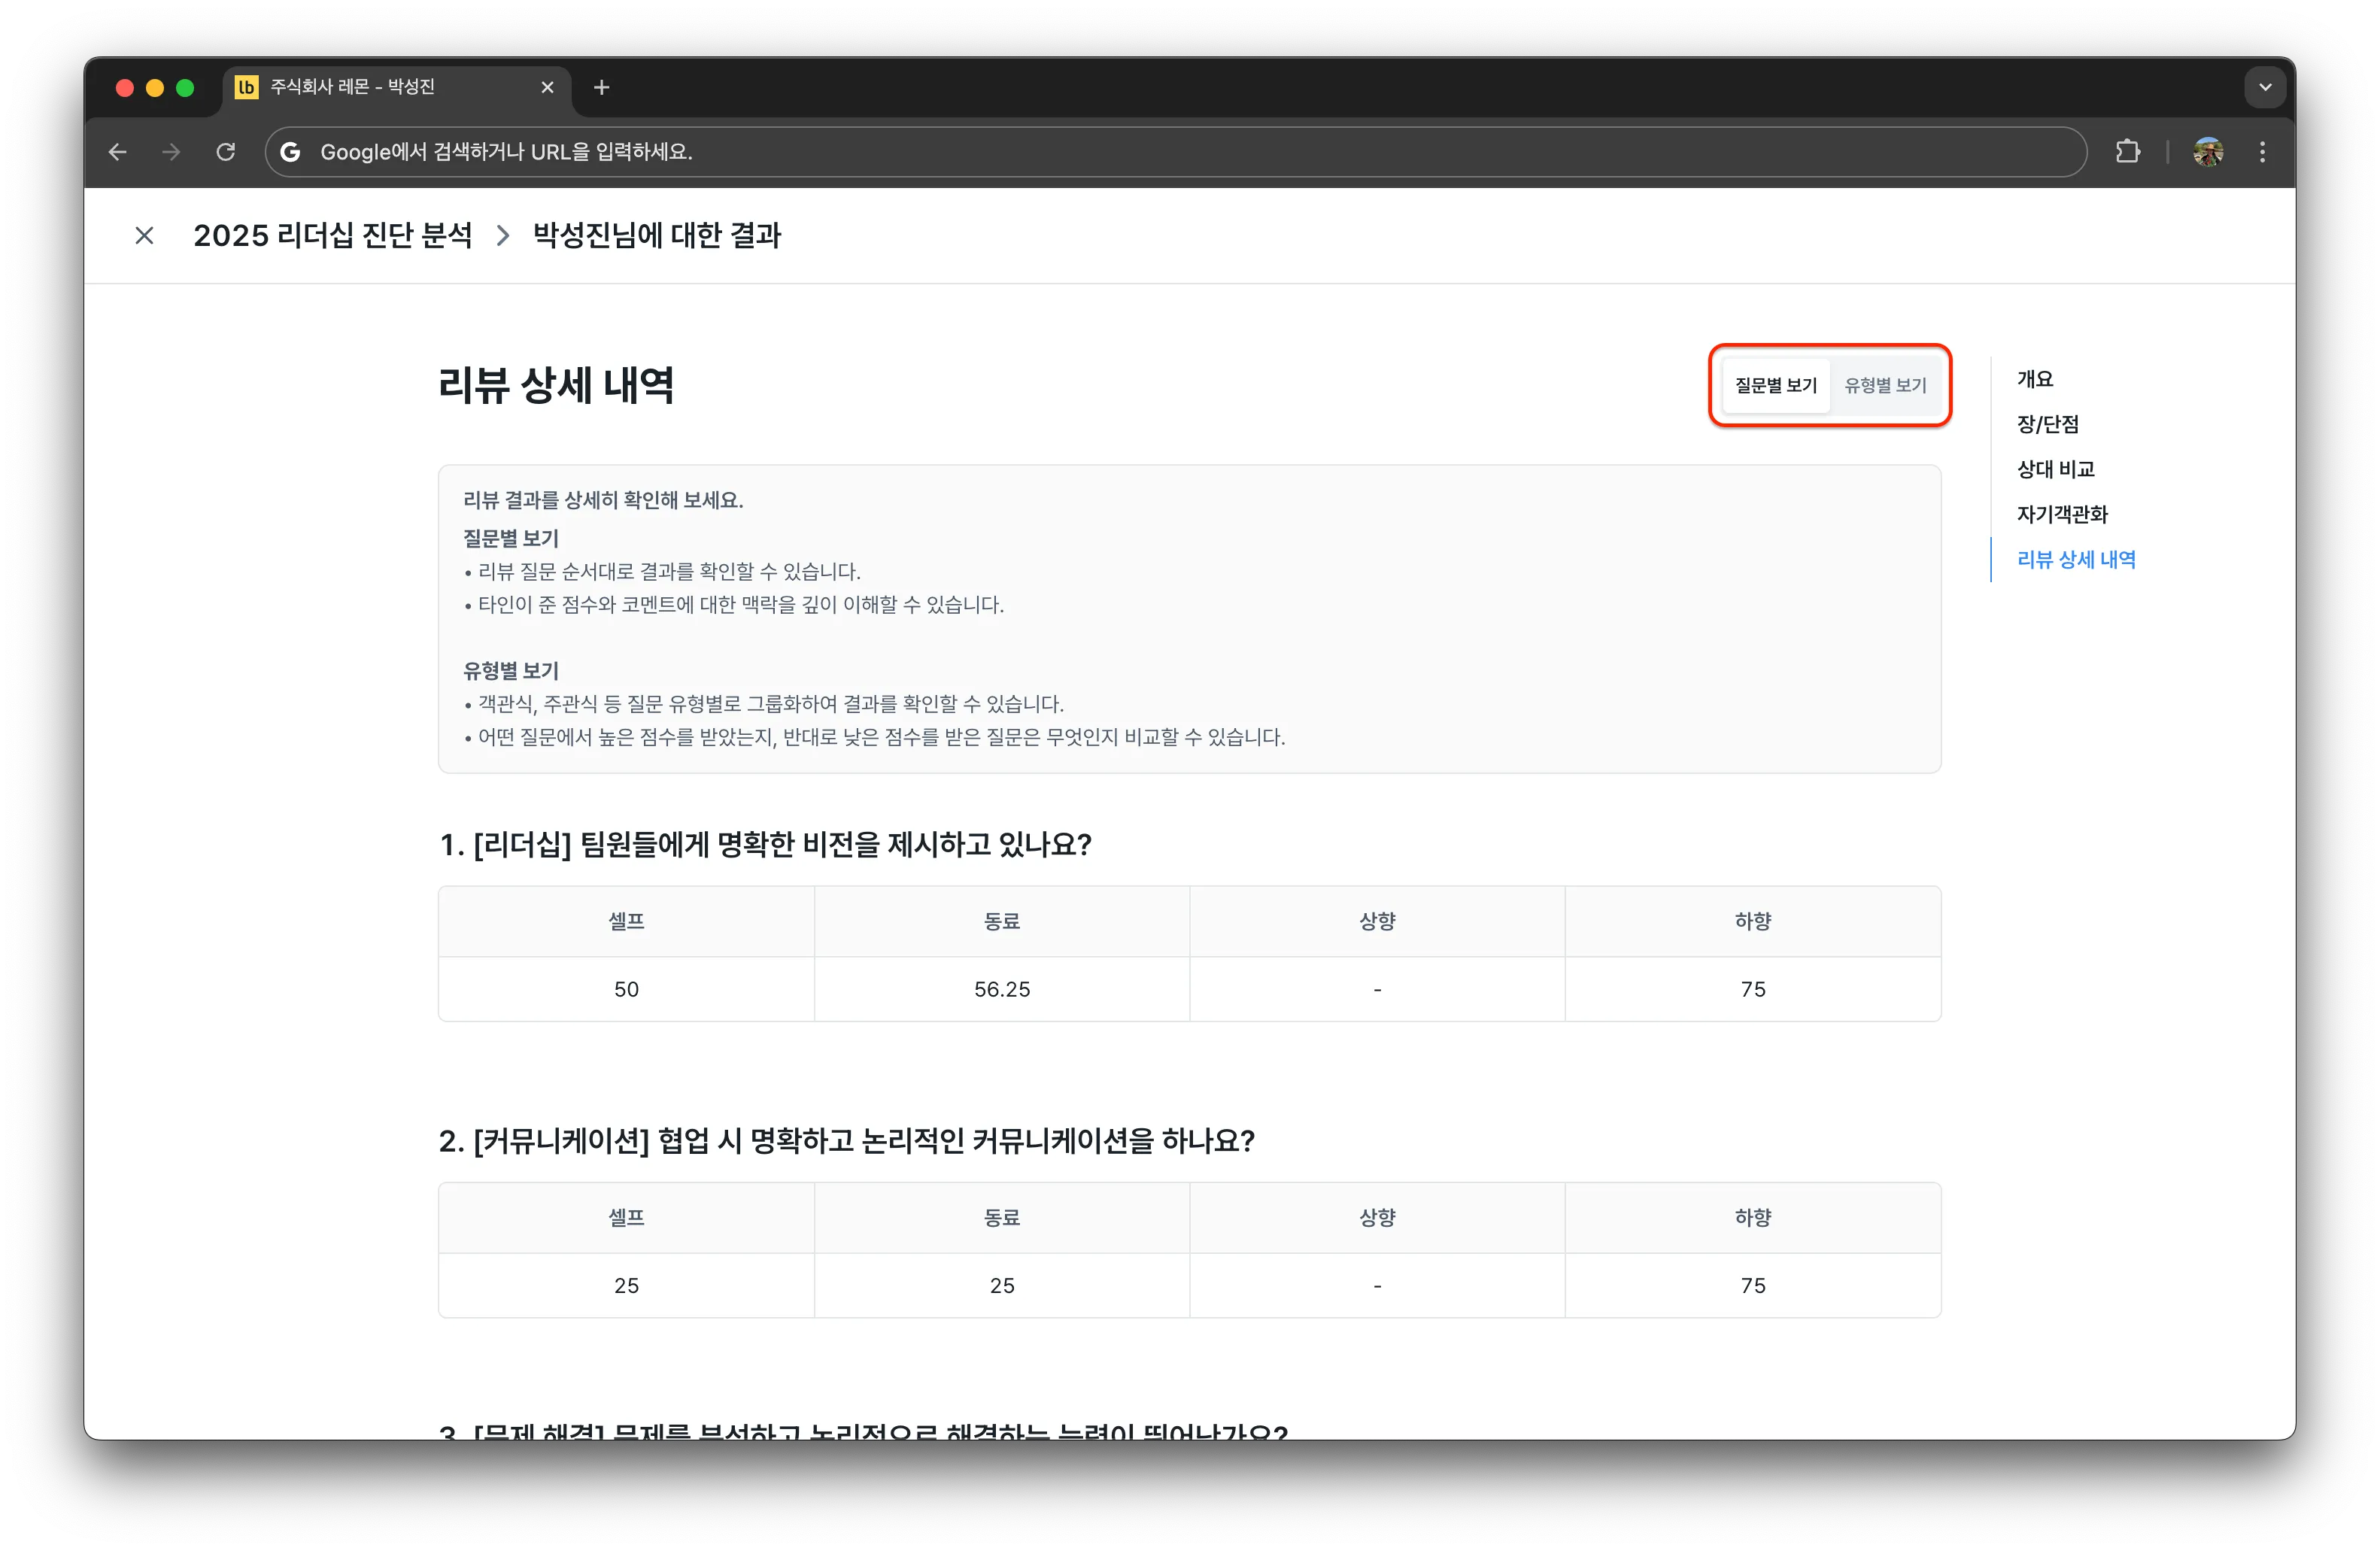Click the 동료 score 56.25 cell
Image resolution: width=2380 pixels, height=1551 pixels.
click(x=1002, y=990)
